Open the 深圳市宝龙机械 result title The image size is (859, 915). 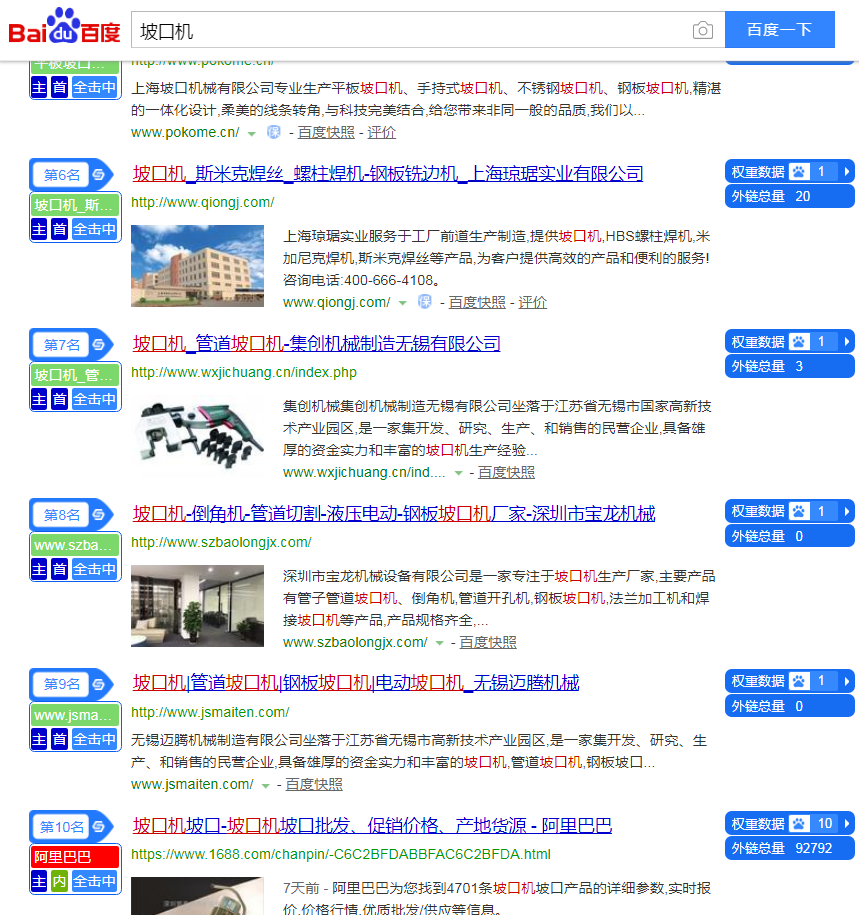click(394, 514)
